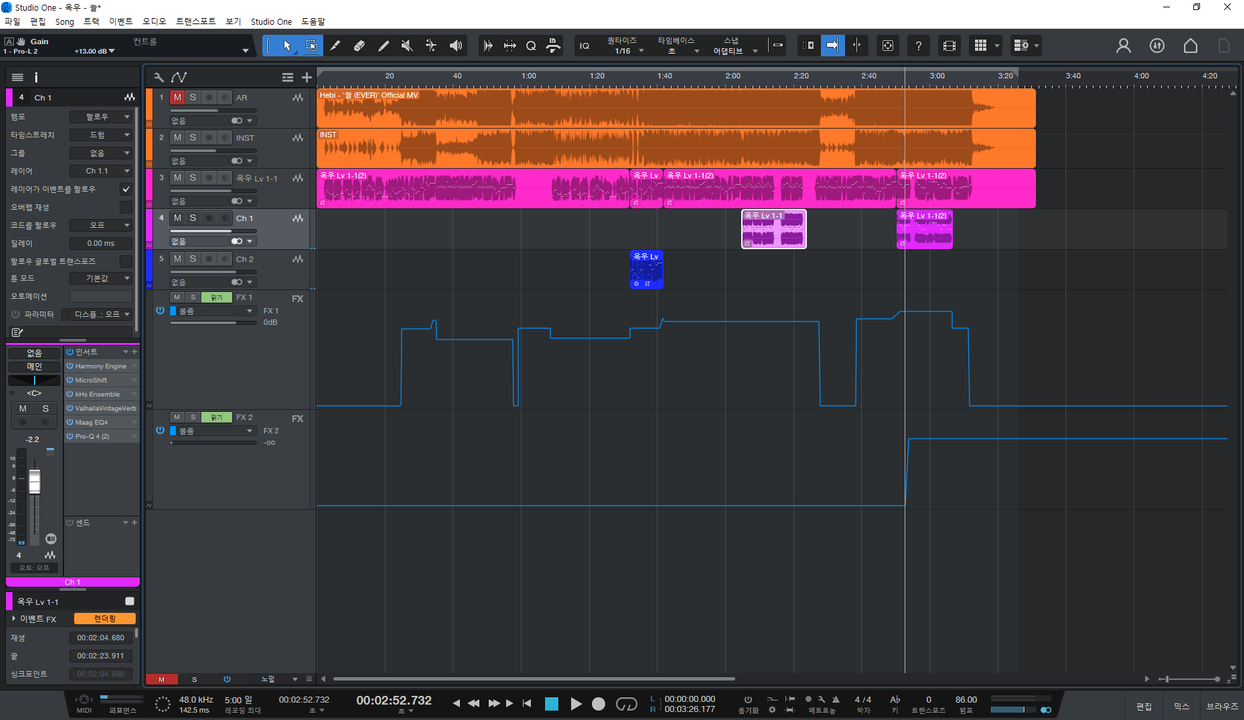Toggle 레이어가 이벤트를 팔로우 checkbox

(x=126, y=189)
